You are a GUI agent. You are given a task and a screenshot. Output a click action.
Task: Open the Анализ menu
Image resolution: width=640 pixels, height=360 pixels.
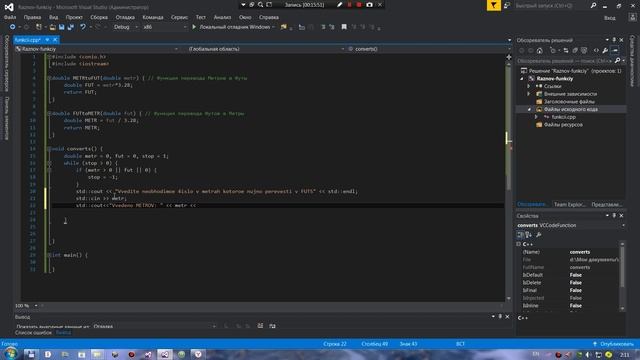[x=222, y=17]
